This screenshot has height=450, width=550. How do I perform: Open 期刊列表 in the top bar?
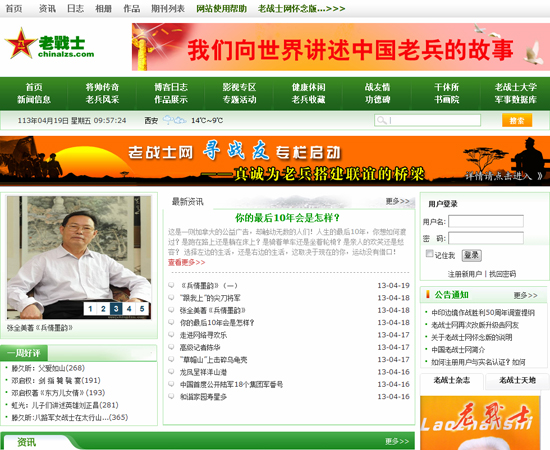click(x=168, y=8)
